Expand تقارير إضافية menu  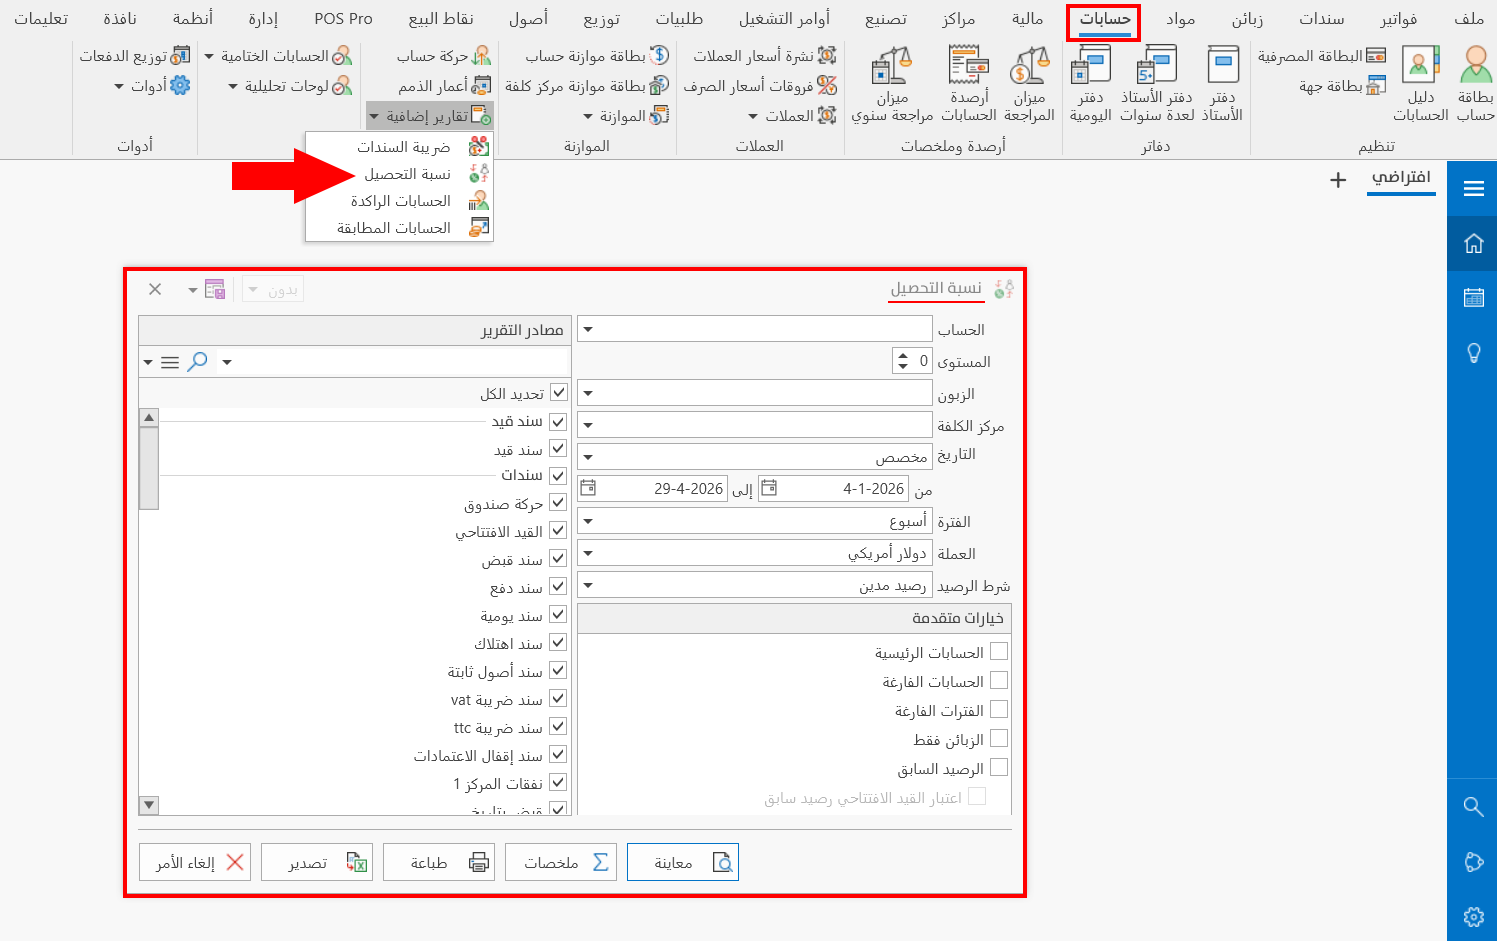click(x=430, y=116)
